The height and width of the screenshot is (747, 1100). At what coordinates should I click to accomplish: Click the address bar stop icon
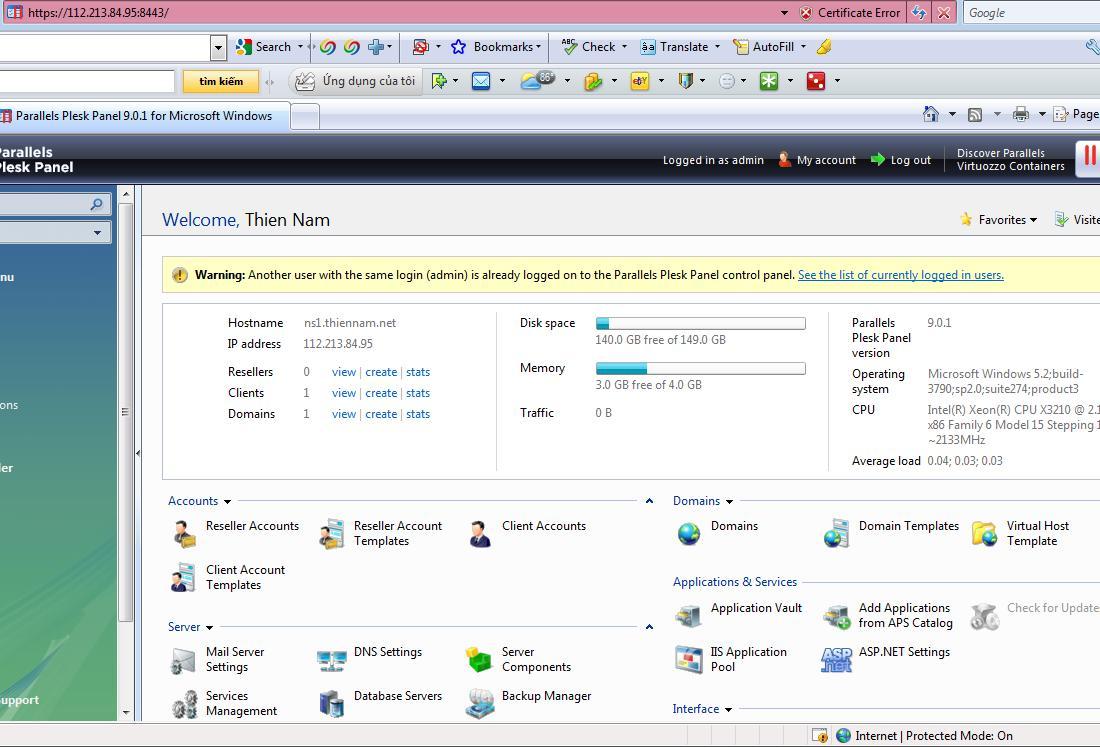(x=944, y=13)
